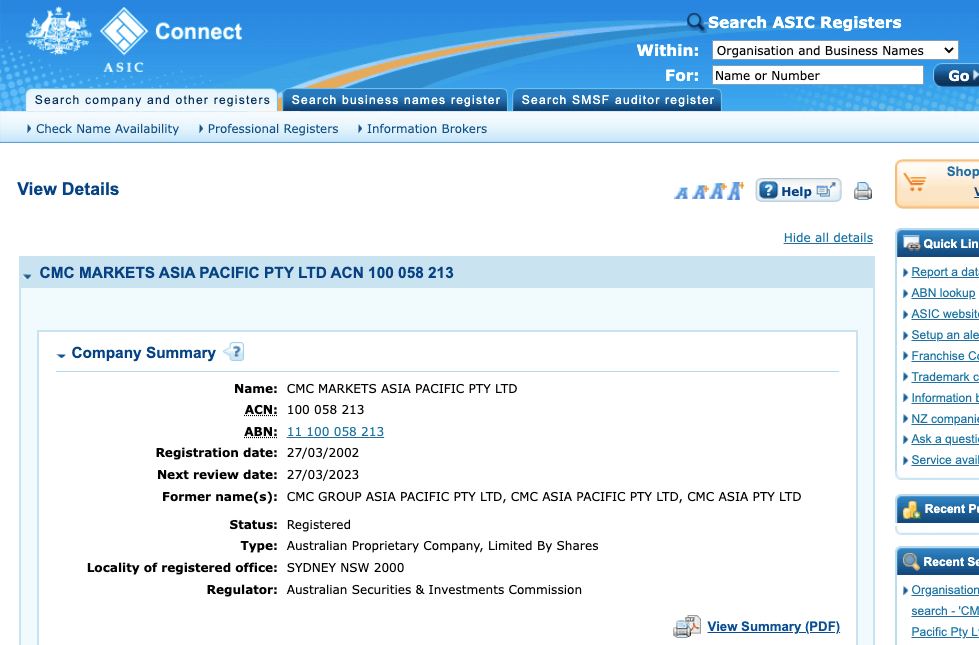Click the next review date 27/03/2023

[x=323, y=475]
